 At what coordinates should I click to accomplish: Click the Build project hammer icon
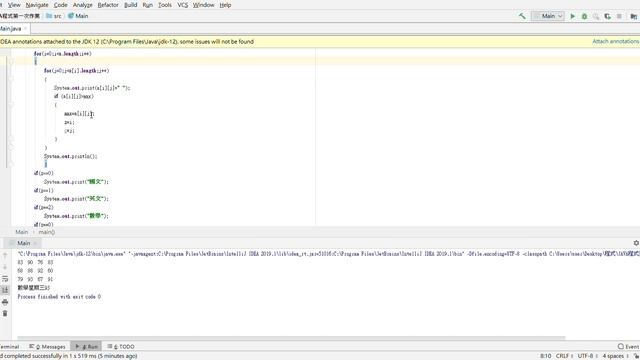[522, 16]
